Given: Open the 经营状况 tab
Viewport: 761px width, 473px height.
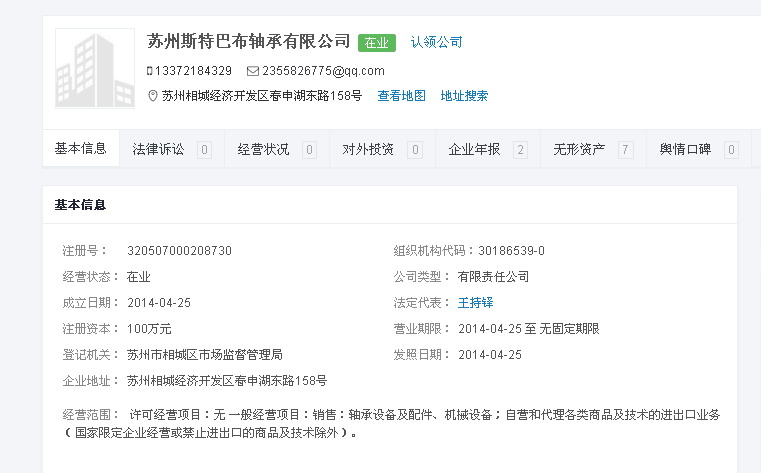Looking at the screenshot, I should point(264,149).
